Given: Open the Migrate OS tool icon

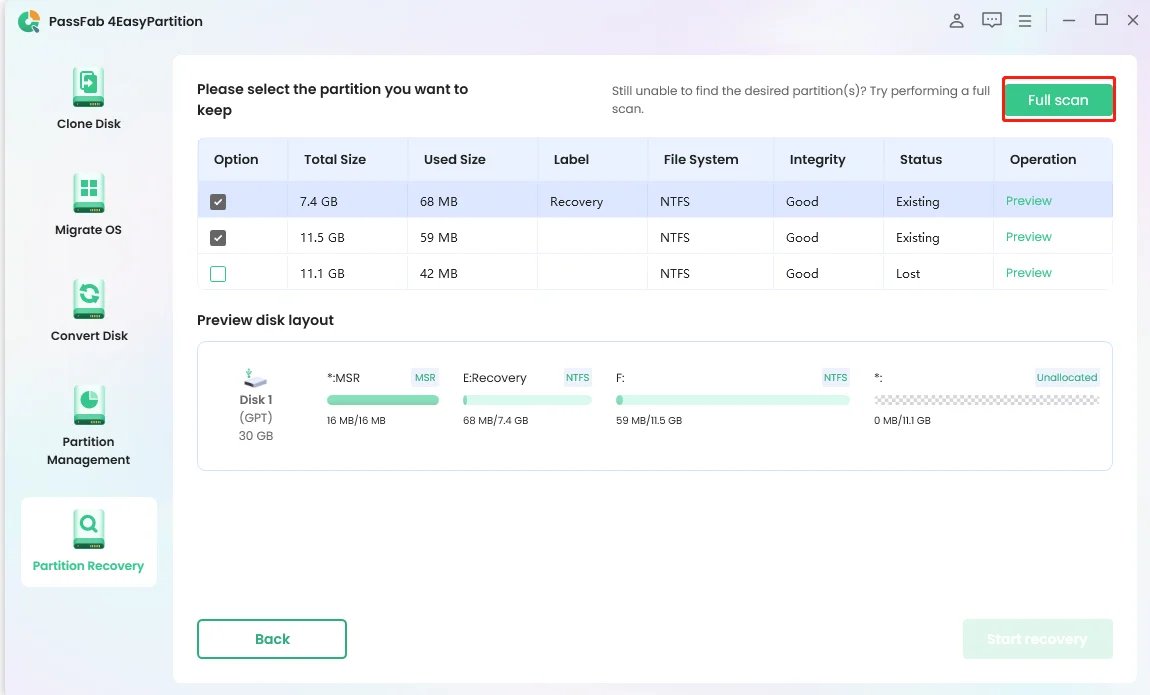Looking at the screenshot, I should tap(88, 193).
